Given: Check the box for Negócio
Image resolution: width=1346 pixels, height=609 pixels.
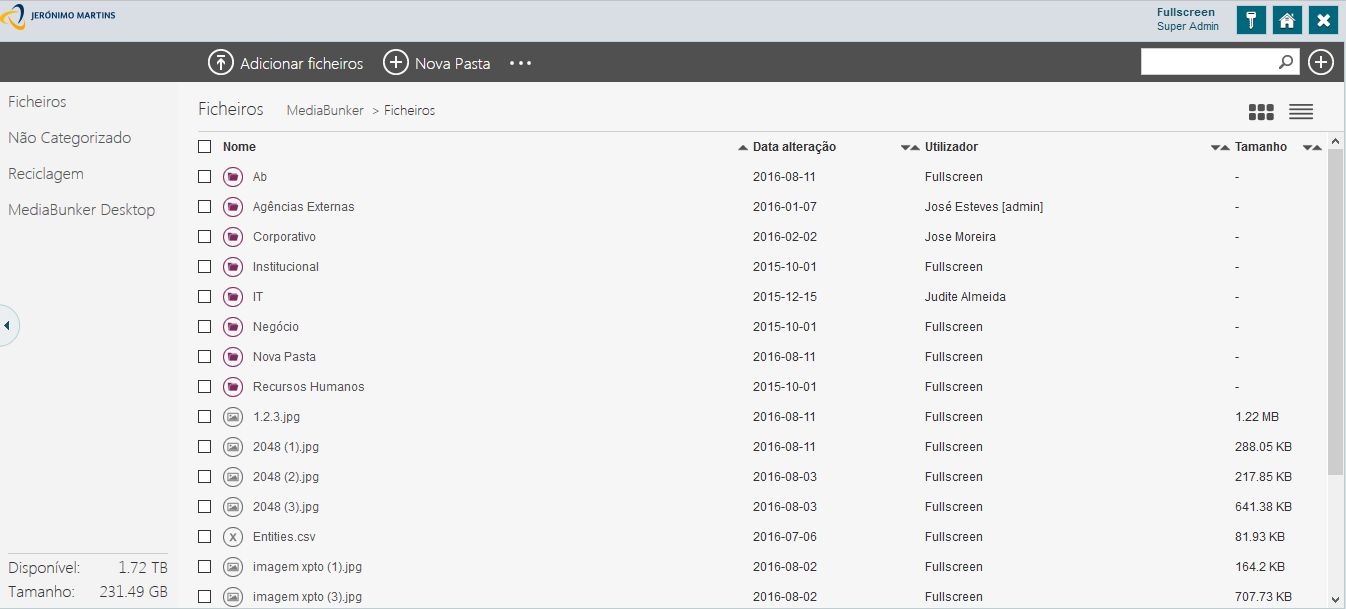Looking at the screenshot, I should [x=205, y=327].
